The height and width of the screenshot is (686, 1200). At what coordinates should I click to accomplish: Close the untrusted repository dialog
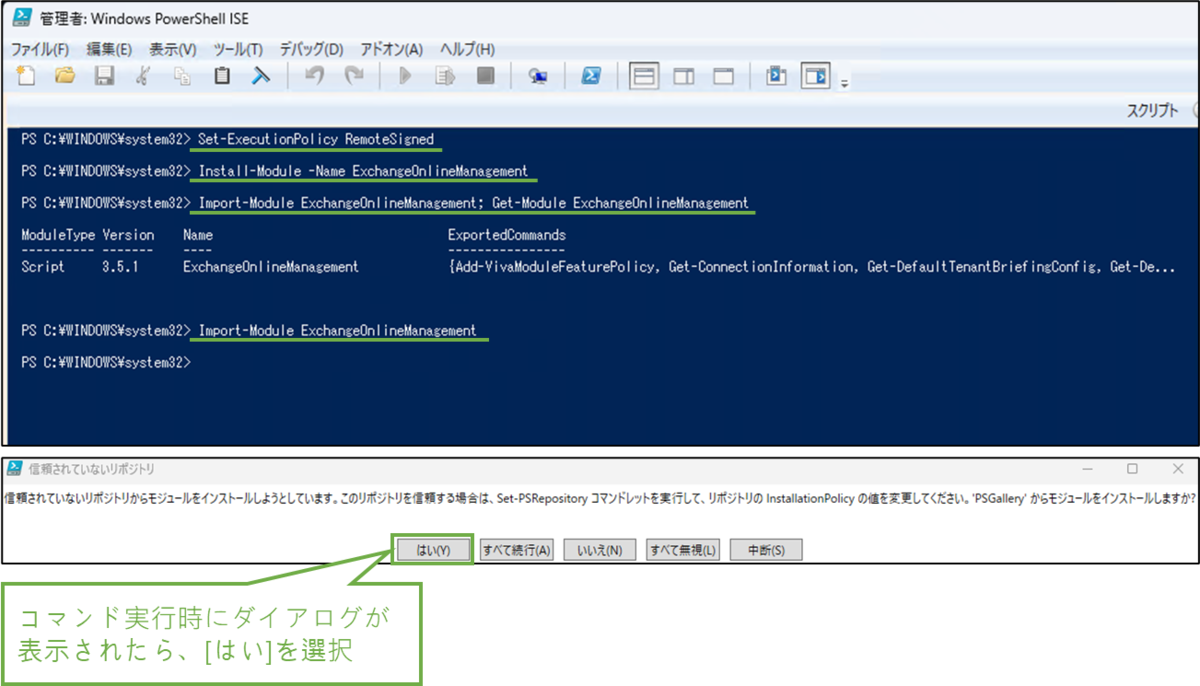pos(1177,469)
